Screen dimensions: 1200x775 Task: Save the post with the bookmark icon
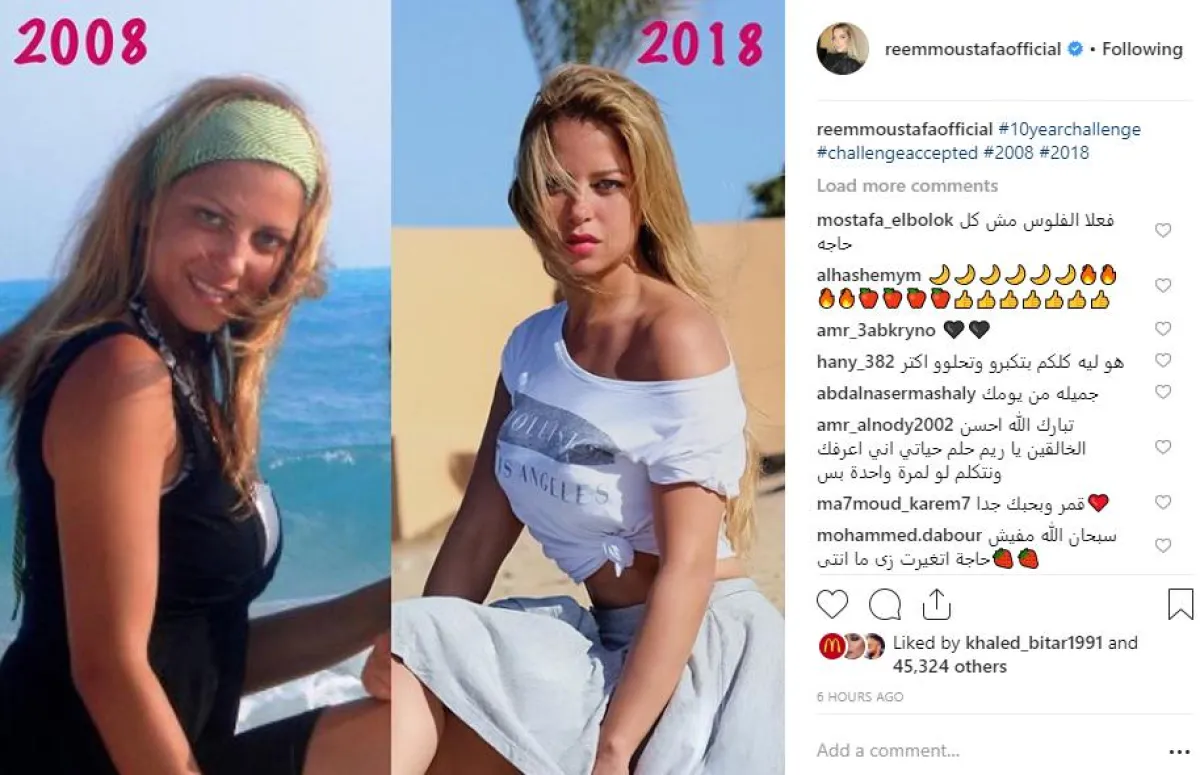(x=1180, y=605)
